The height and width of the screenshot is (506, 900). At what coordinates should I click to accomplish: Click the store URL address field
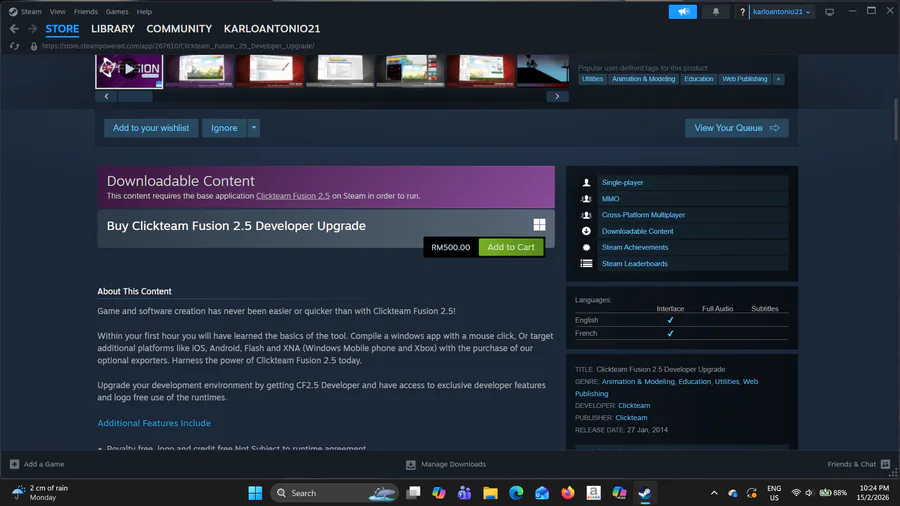178,46
